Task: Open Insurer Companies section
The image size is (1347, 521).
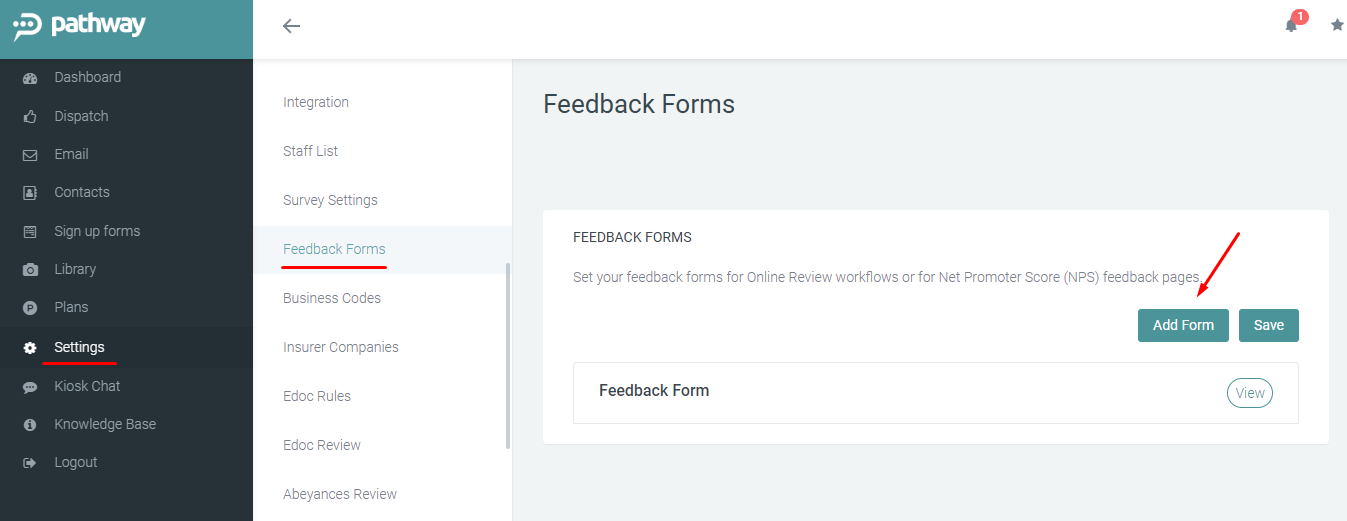Action: 341,347
